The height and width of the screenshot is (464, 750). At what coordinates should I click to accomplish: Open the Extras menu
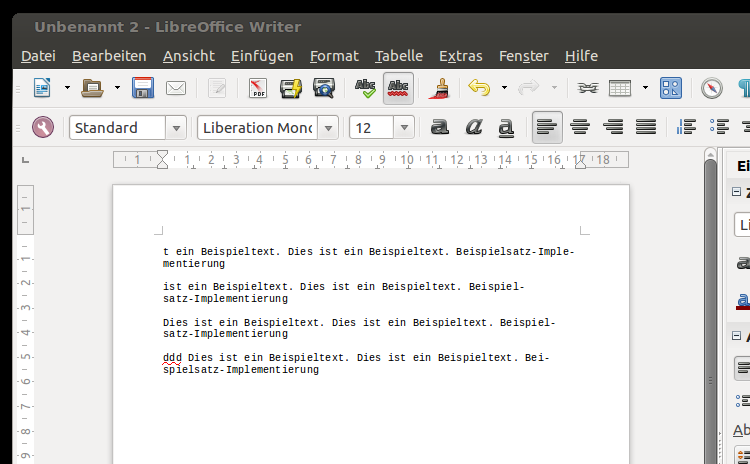461,56
